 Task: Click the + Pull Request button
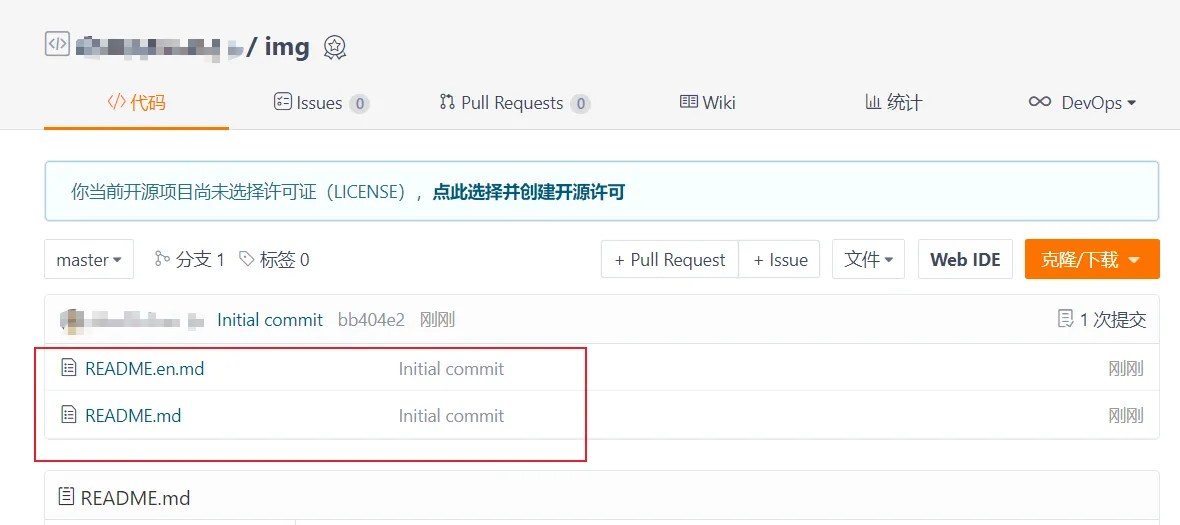pos(669,260)
